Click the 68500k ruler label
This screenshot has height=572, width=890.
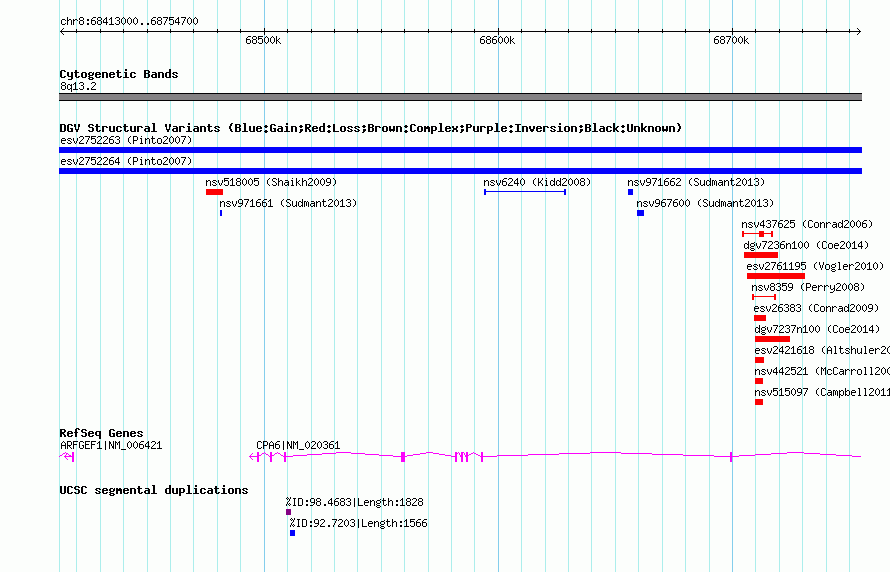click(263, 40)
